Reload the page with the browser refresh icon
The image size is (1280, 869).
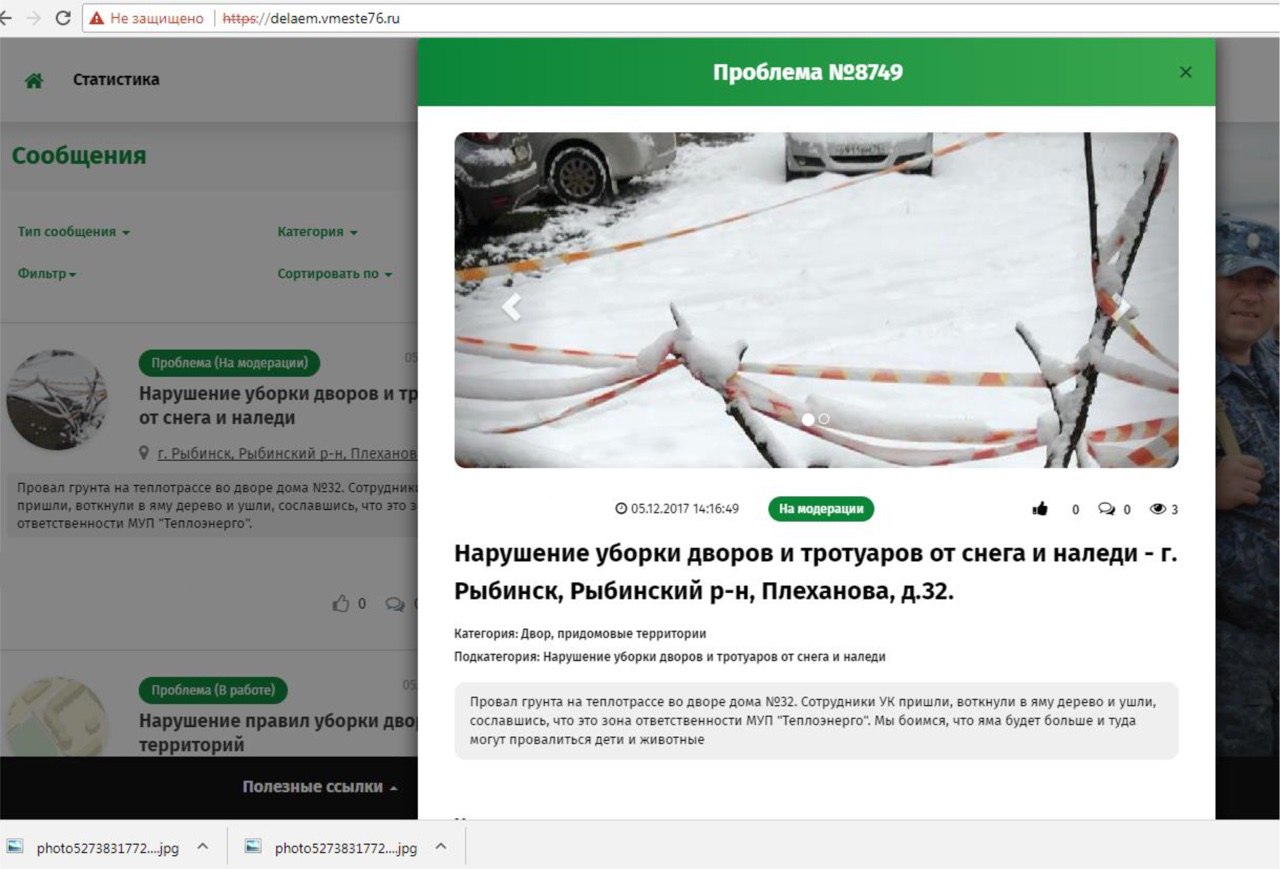pos(63,18)
